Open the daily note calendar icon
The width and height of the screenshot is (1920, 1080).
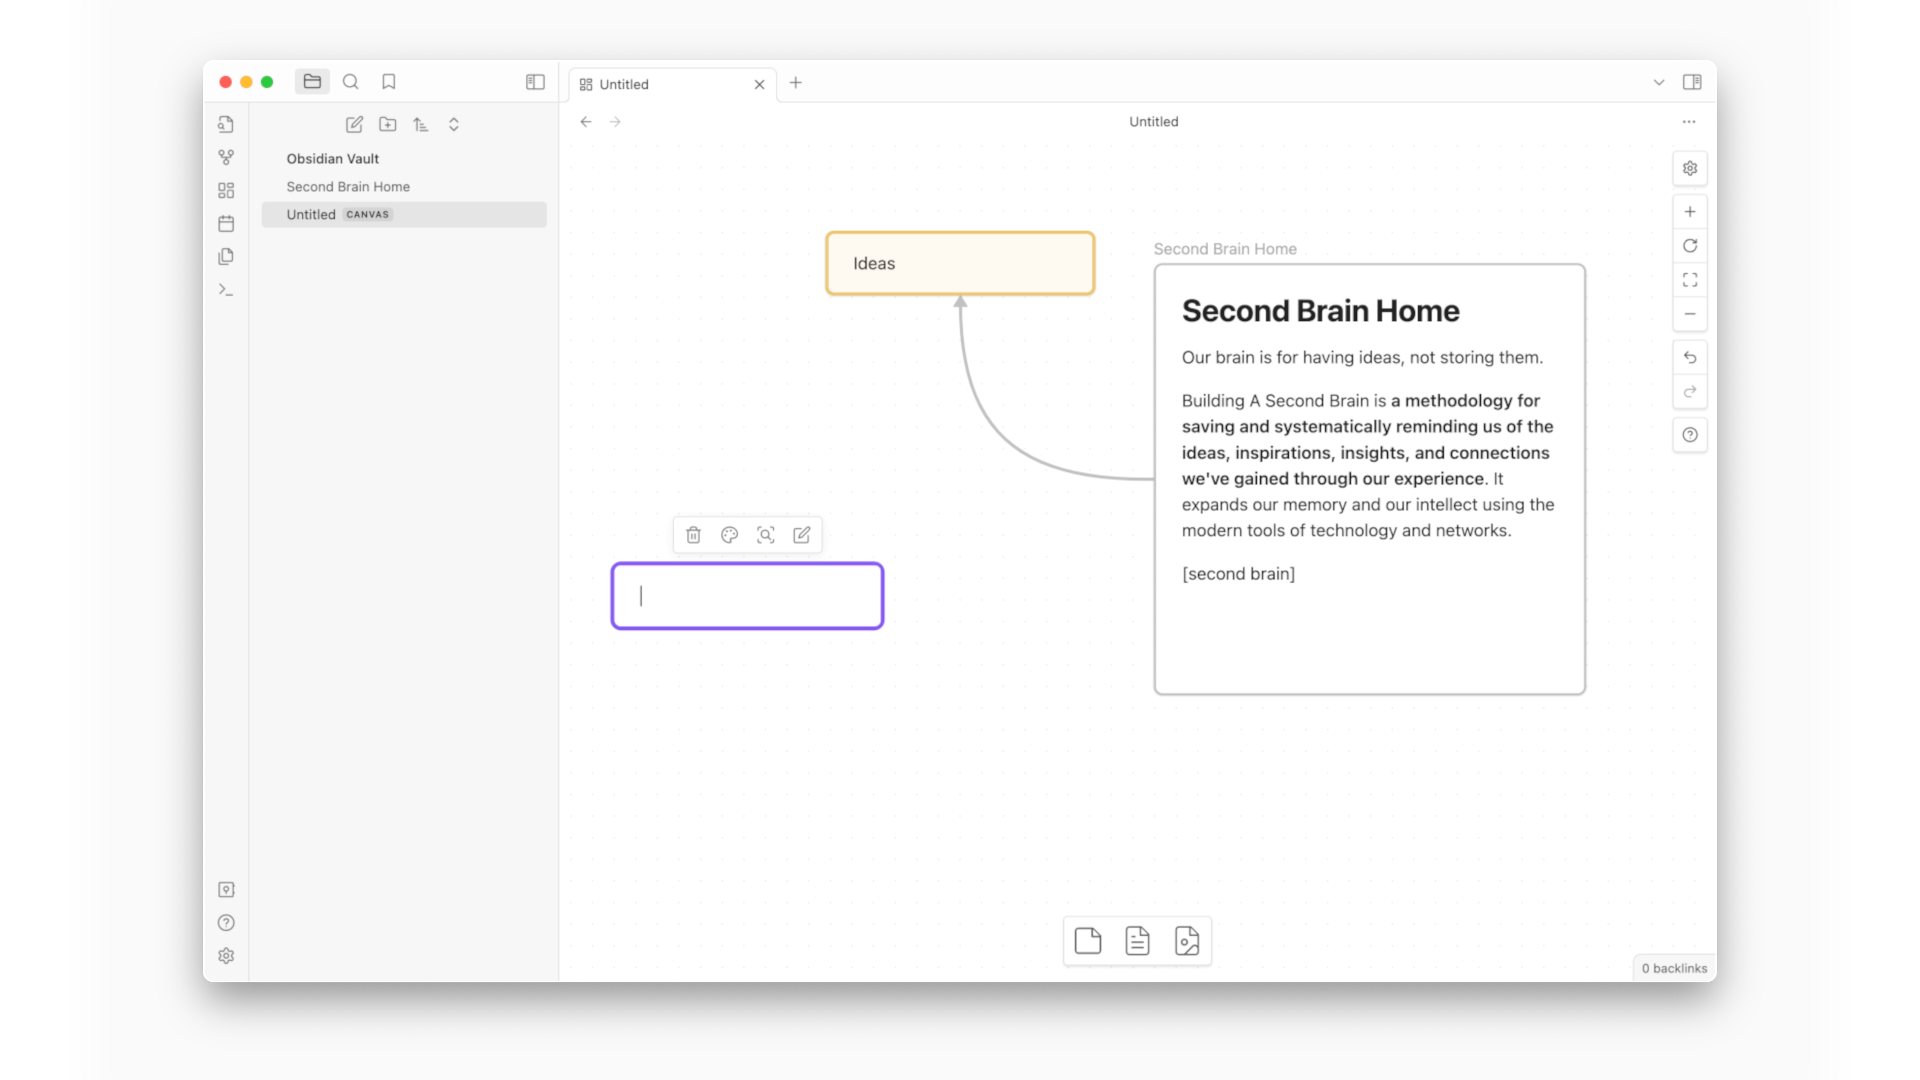click(226, 223)
